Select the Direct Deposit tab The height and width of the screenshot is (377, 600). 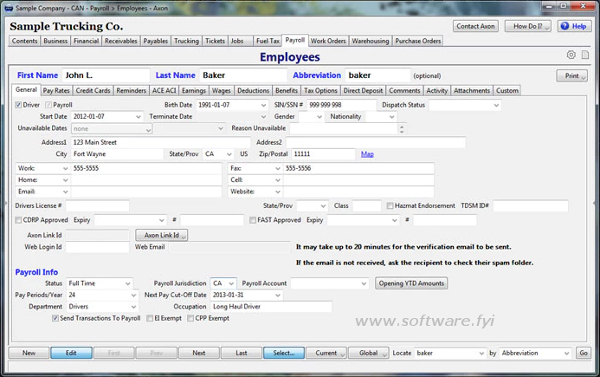pos(363,91)
